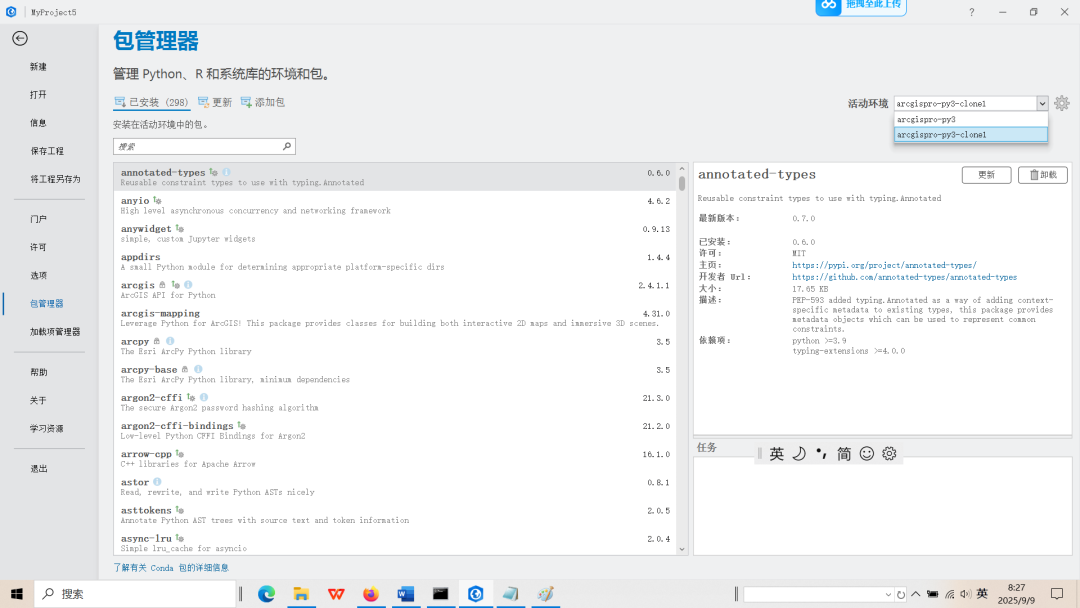Open File Explorer from taskbar
Image resolution: width=1080 pixels, height=608 pixels.
click(301, 594)
